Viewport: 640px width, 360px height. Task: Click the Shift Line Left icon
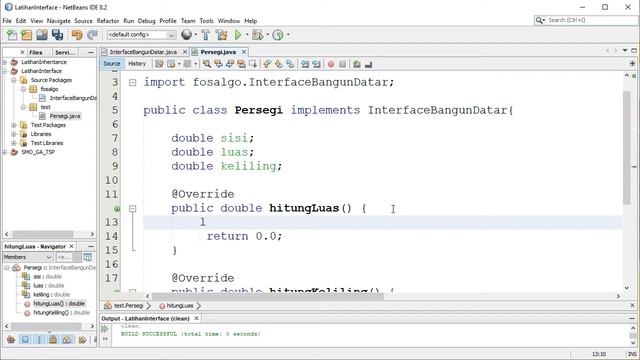click(305, 64)
